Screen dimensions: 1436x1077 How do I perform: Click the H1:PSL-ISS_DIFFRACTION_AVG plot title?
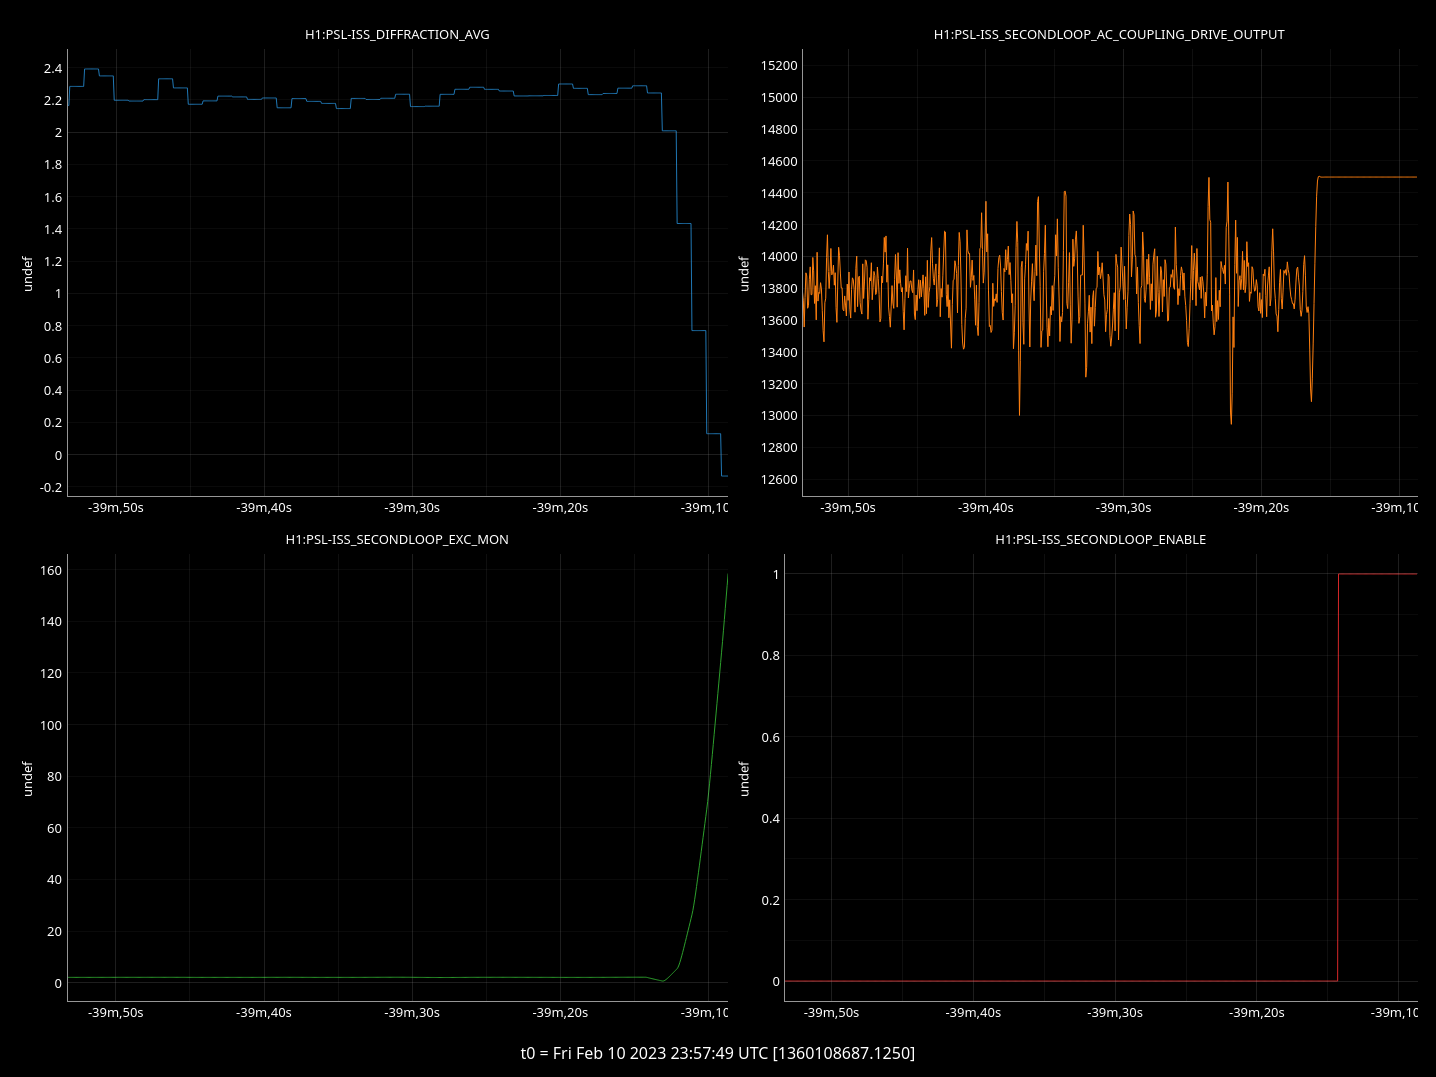[x=397, y=34]
